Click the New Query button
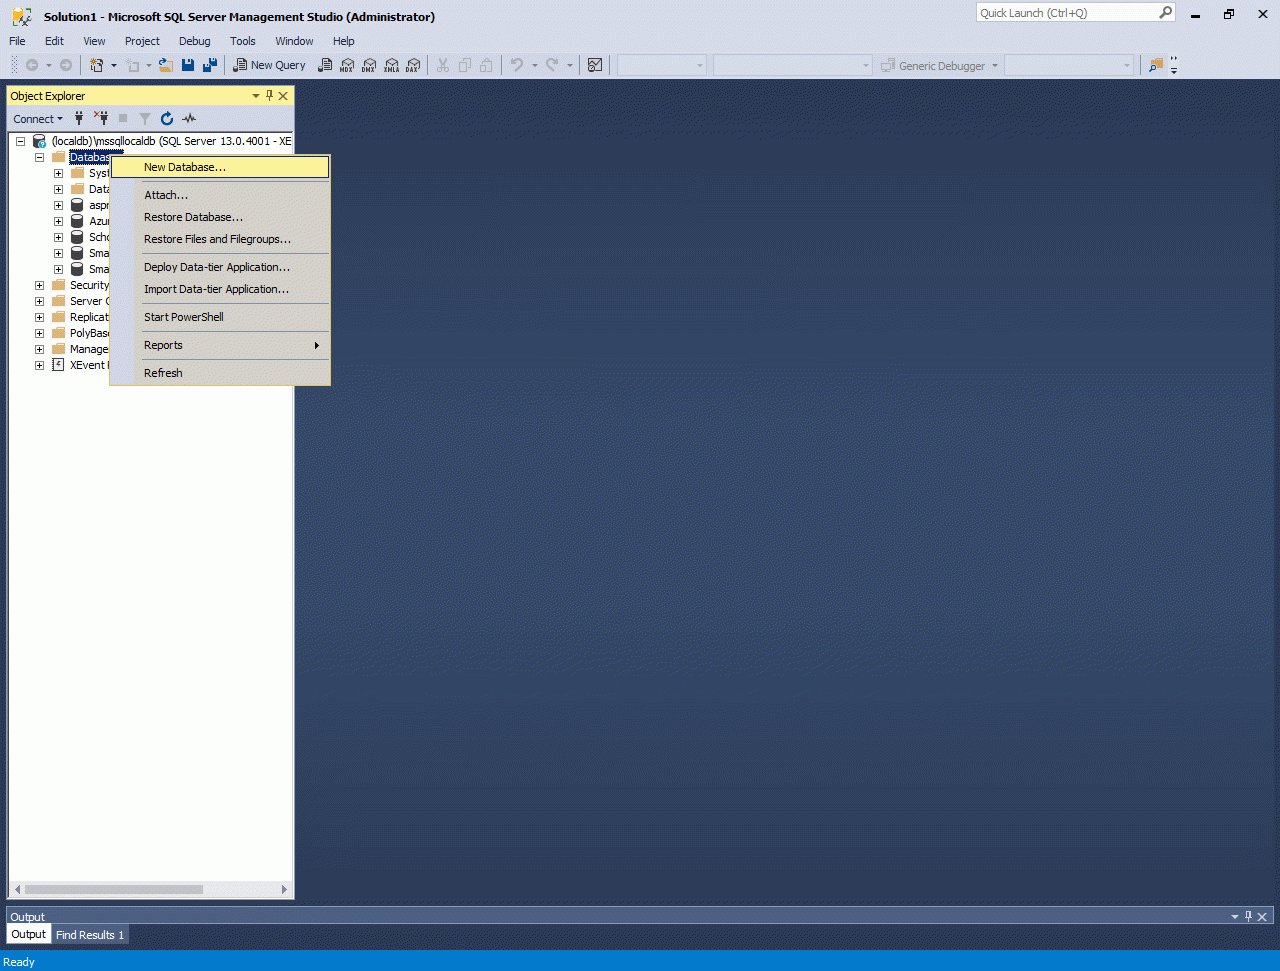Screen dimensions: 1280x971 coord(269,65)
